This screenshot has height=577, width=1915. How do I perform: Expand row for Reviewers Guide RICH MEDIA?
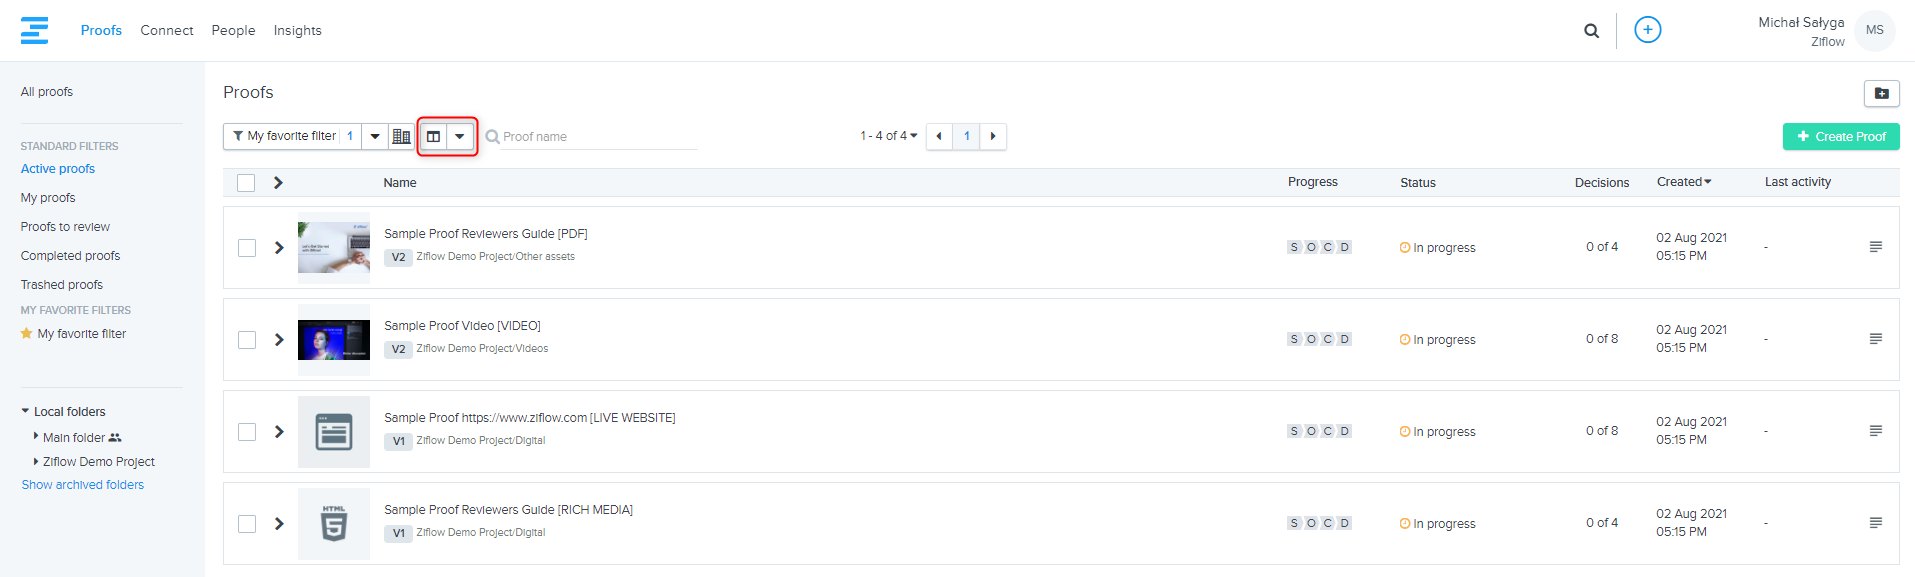tap(279, 524)
